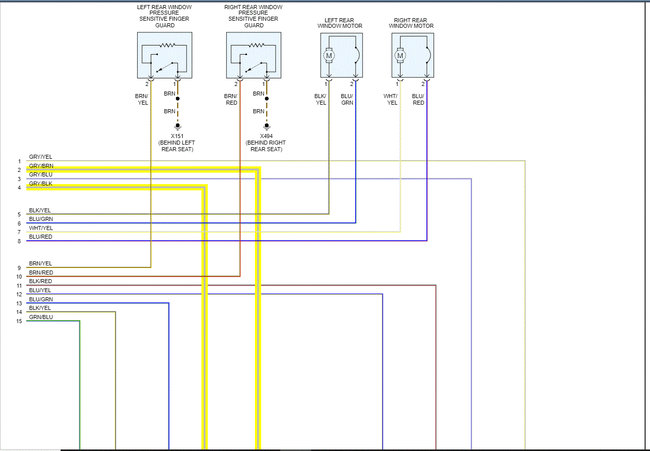Click the ground symbol above X494
Screen dimensions: 650x451
click(267, 126)
